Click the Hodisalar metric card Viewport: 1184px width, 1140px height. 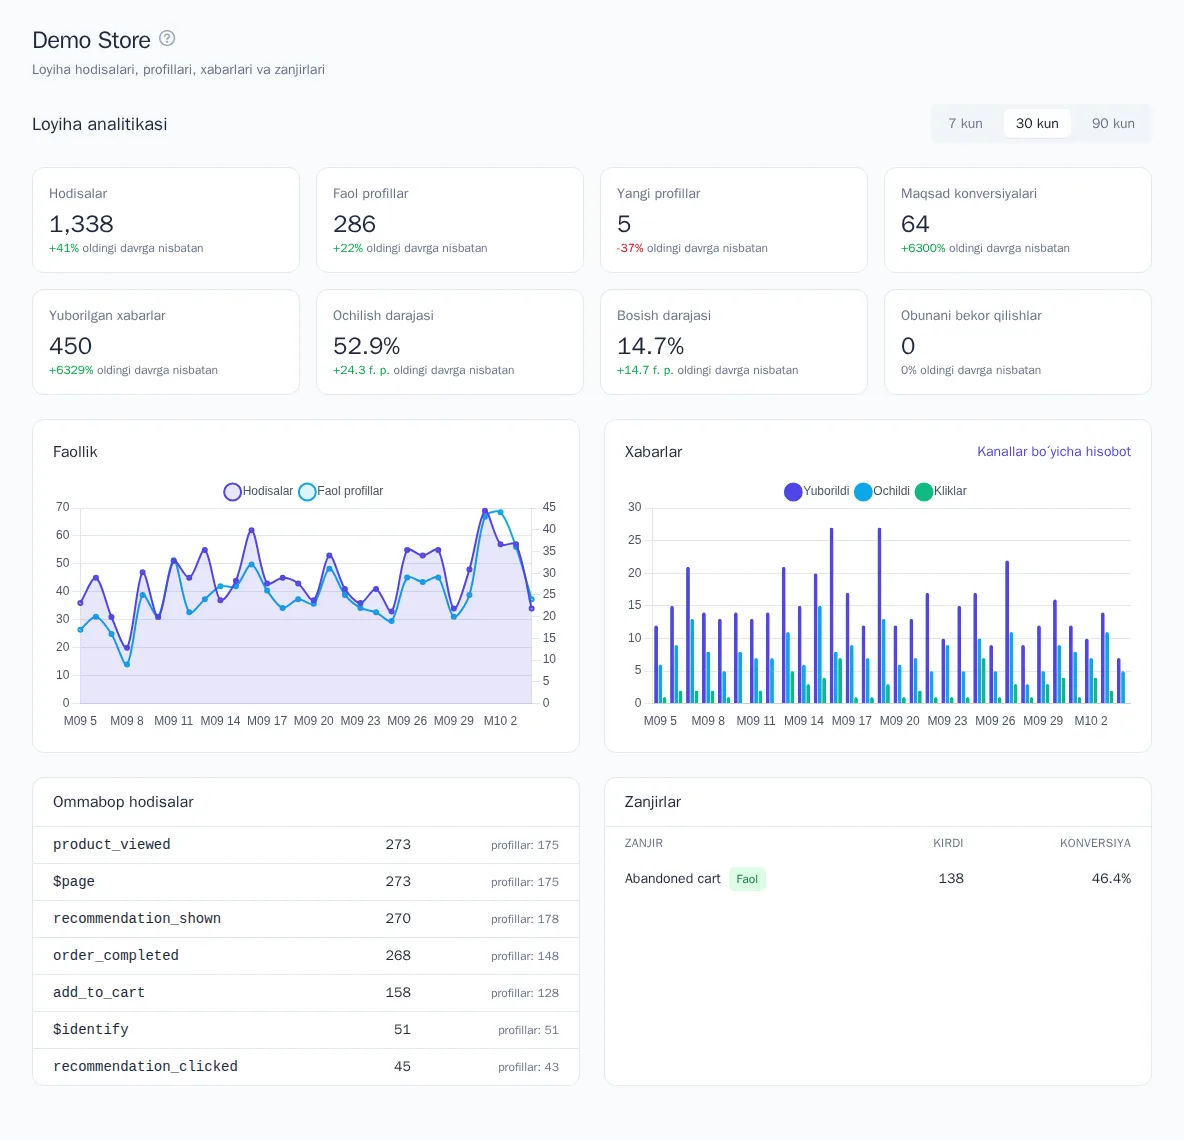pos(166,220)
